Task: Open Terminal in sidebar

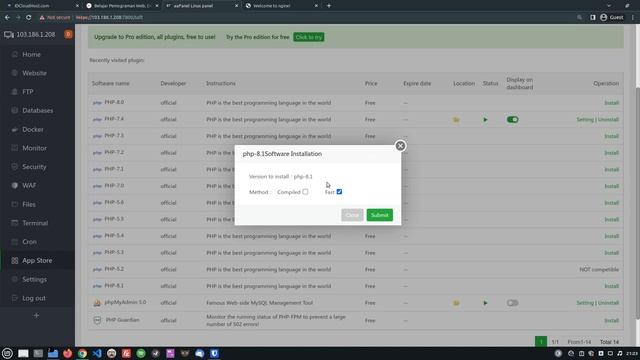Action: tap(35, 223)
